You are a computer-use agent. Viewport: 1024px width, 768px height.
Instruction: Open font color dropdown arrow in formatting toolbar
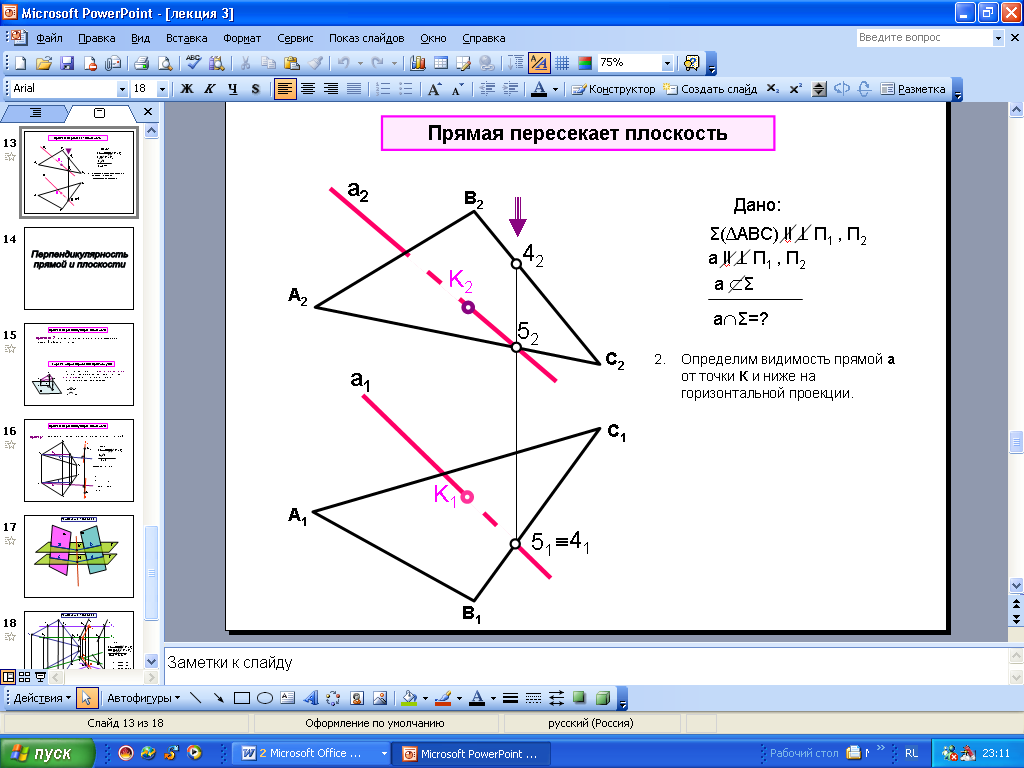pyautogui.click(x=555, y=89)
